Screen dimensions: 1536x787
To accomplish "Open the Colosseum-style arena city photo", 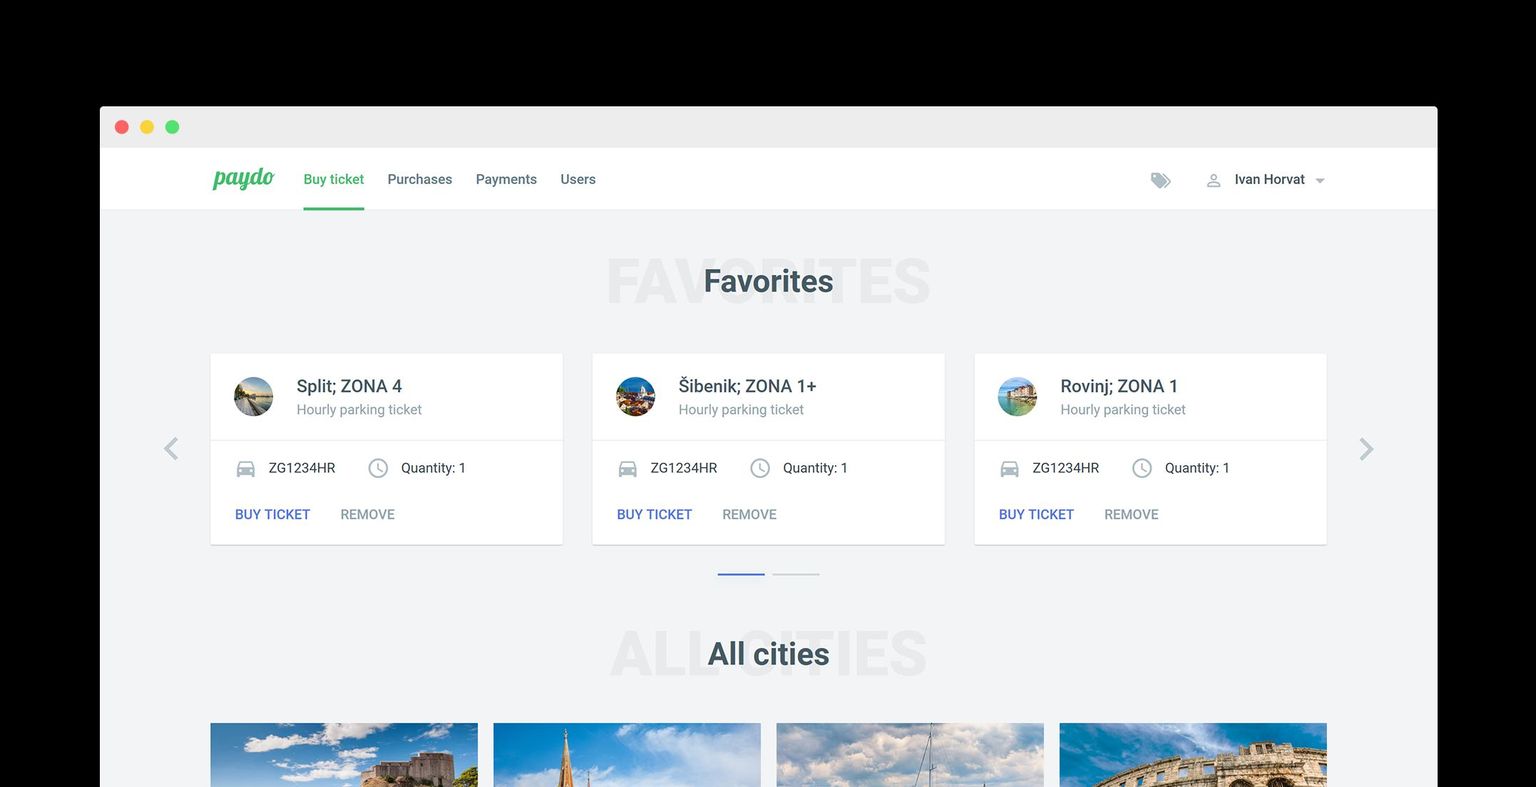I will click(1193, 754).
